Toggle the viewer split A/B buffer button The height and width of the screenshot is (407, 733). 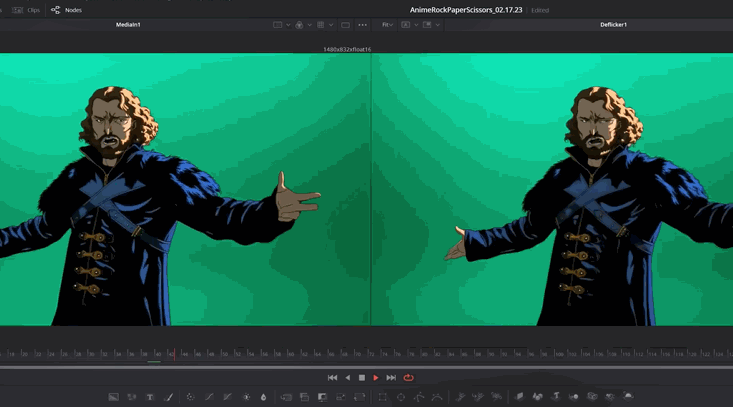pos(405,25)
